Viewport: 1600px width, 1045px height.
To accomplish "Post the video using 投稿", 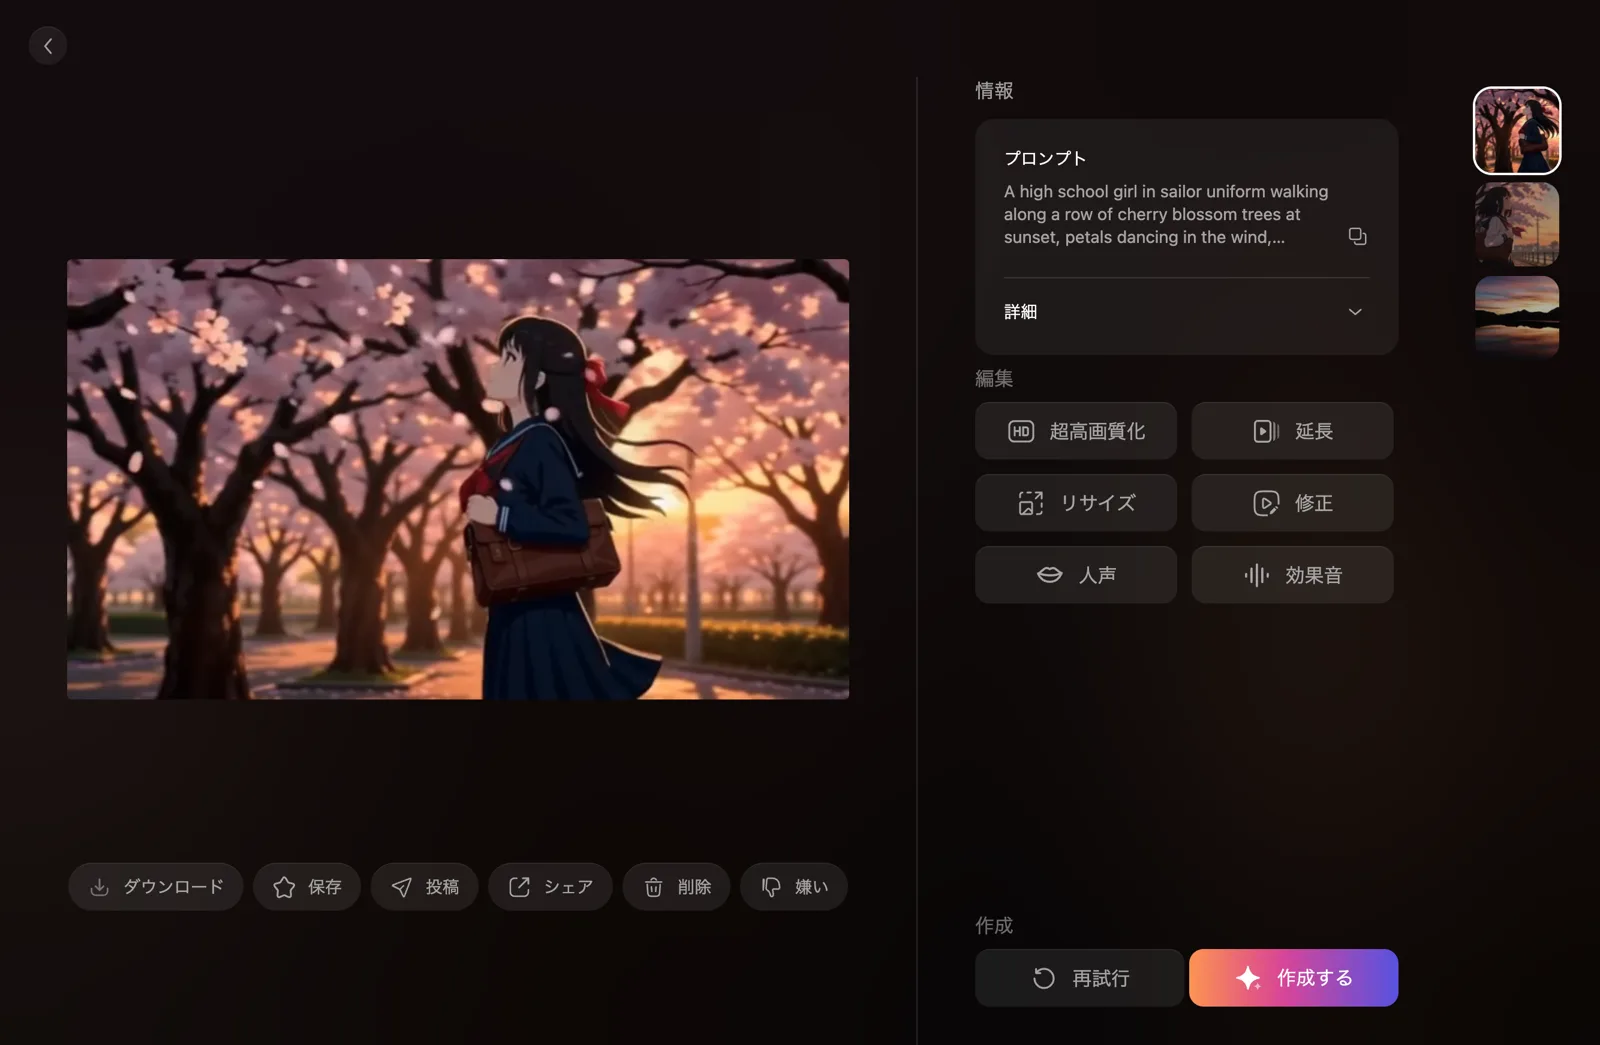I will [x=425, y=887].
